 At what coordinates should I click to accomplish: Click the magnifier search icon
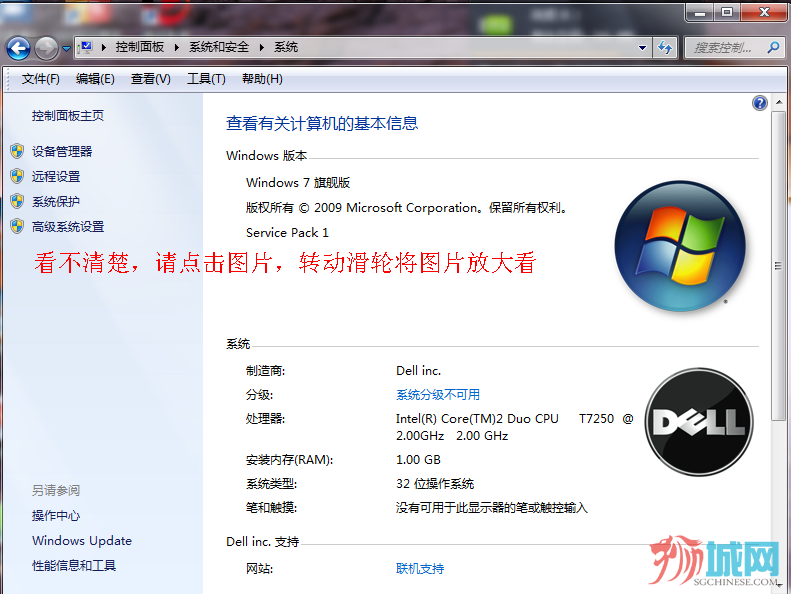pos(773,48)
